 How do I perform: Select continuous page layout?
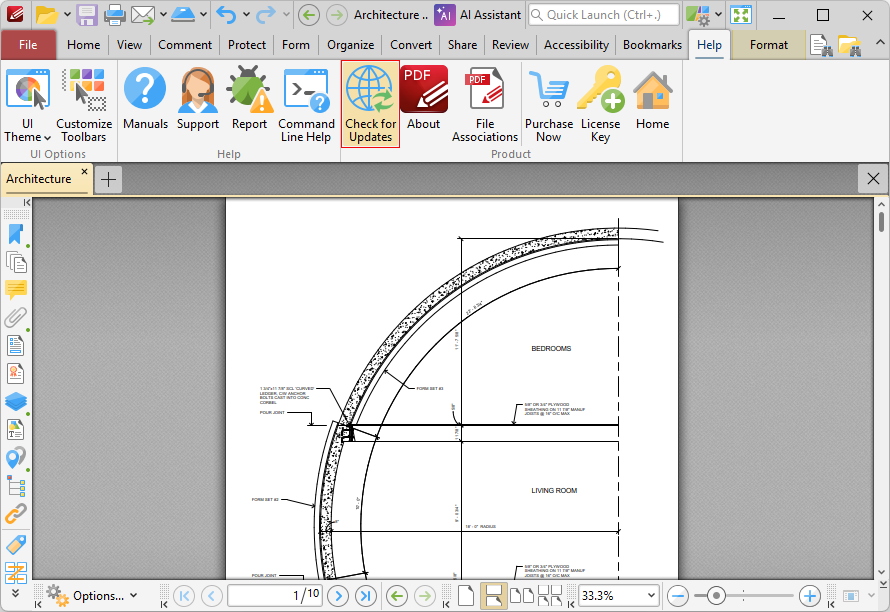494,596
